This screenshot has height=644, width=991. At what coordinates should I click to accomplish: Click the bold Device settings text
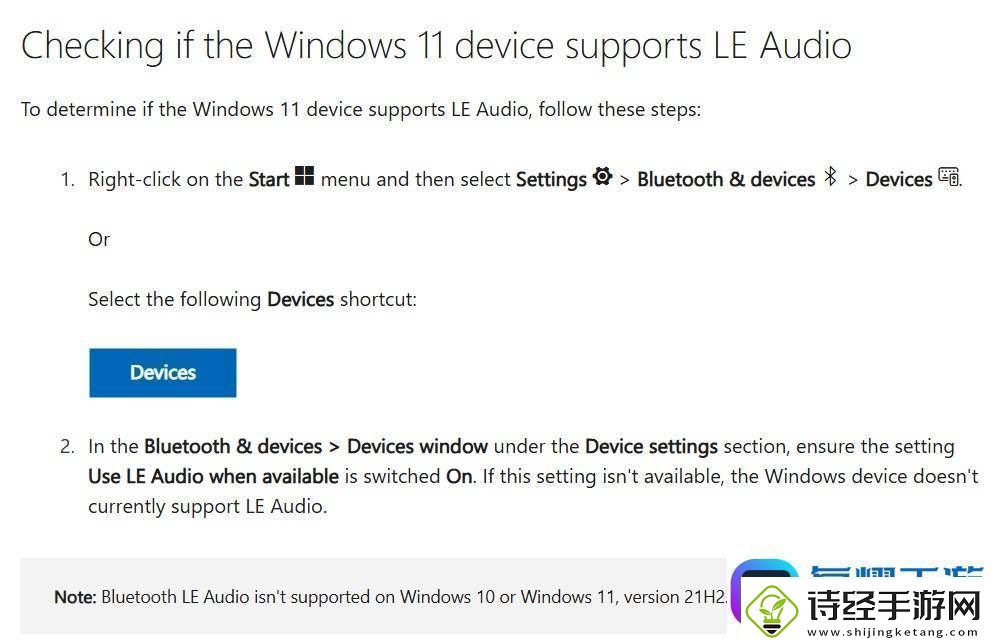[651, 446]
